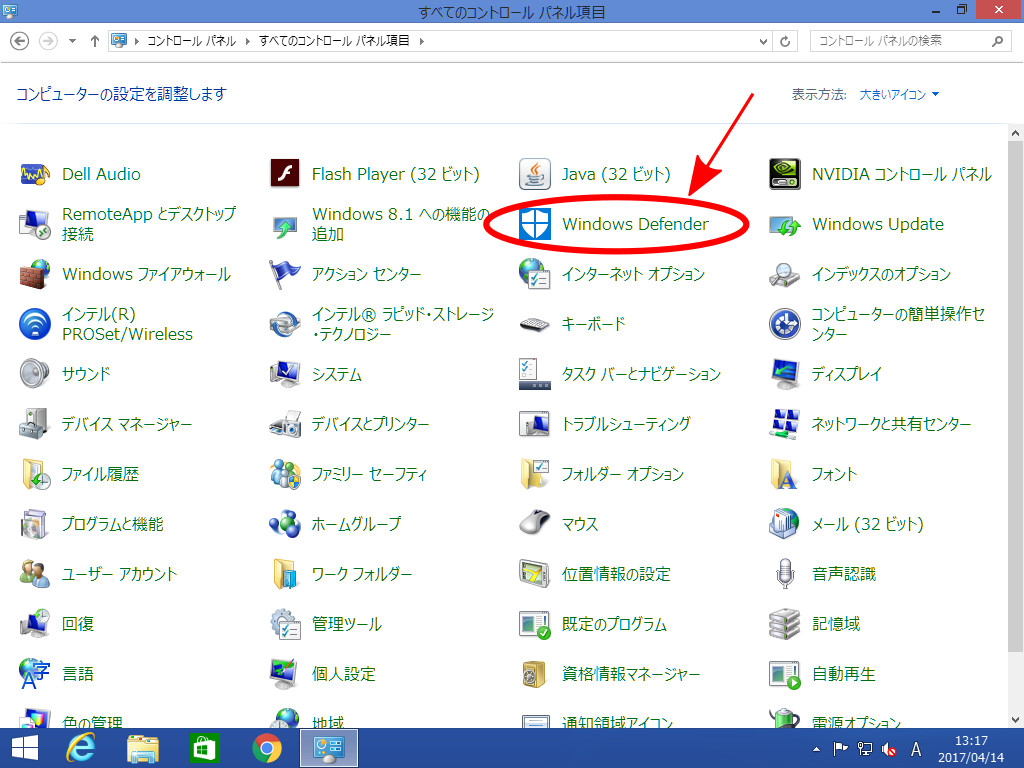The image size is (1024, 768).
Task: Open ネットワークと共有センター icon
Action: [x=784, y=424]
